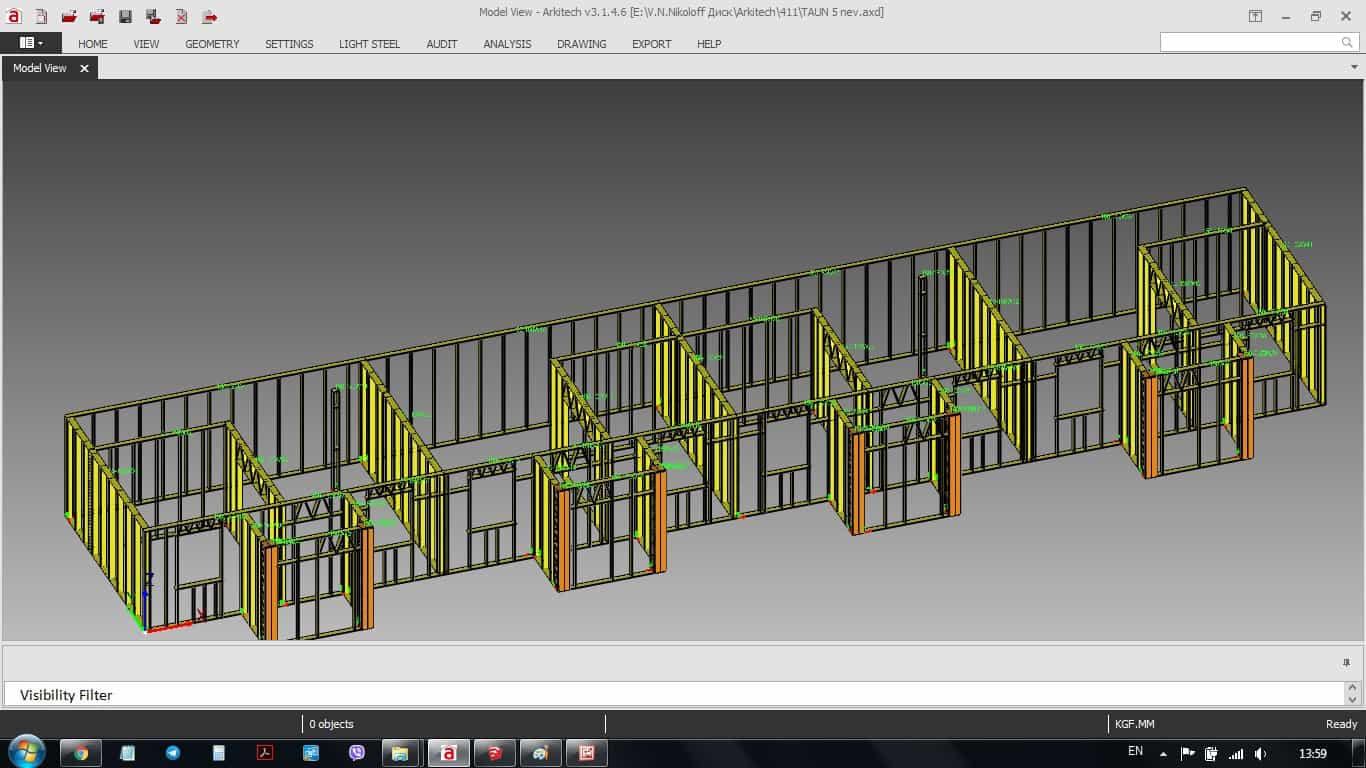This screenshot has width=1366, height=768.
Task: Click the Save As icon in quick toolbar
Action: [x=153, y=16]
